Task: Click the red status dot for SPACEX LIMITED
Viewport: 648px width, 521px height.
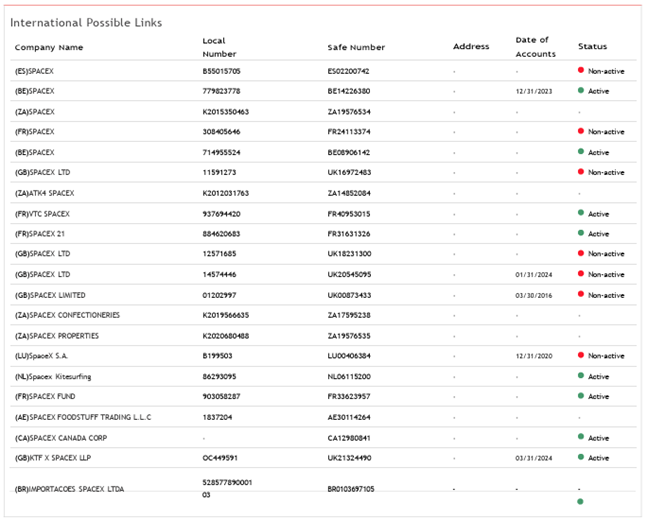Action: click(x=581, y=294)
